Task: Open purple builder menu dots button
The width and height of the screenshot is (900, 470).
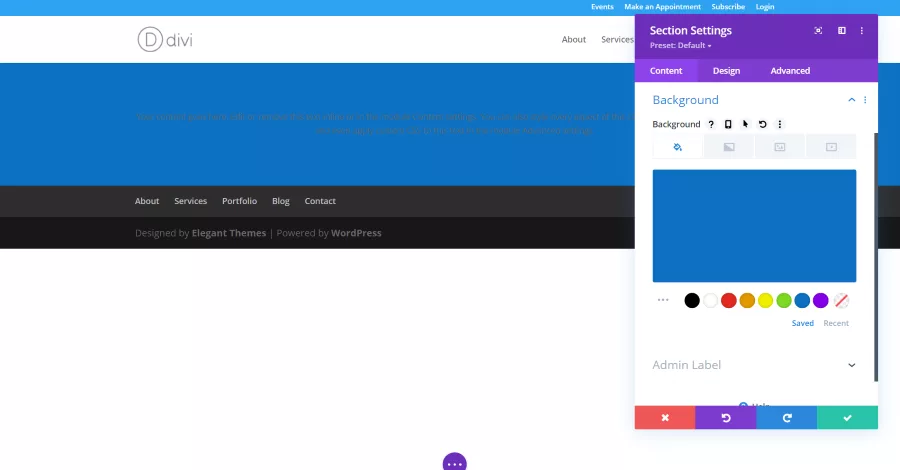Action: (455, 462)
